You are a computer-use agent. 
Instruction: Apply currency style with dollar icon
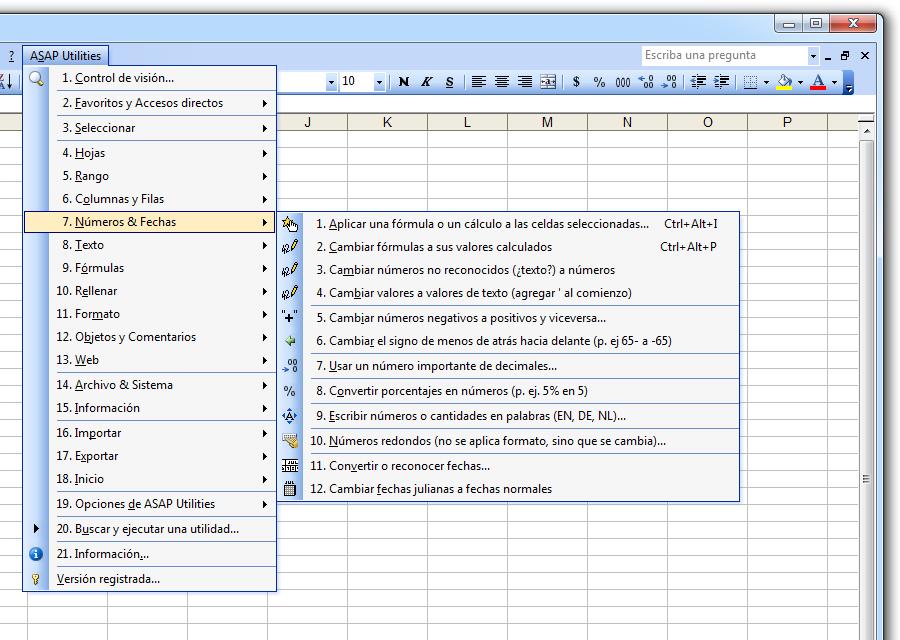coord(576,82)
